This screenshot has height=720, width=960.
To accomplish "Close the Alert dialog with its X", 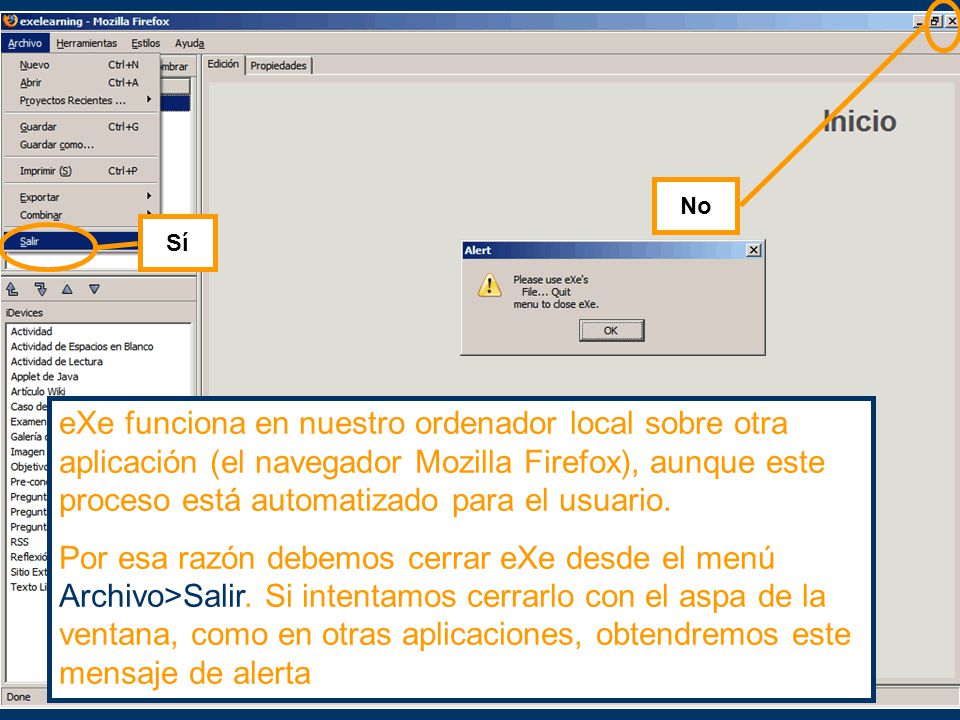I will click(x=754, y=250).
